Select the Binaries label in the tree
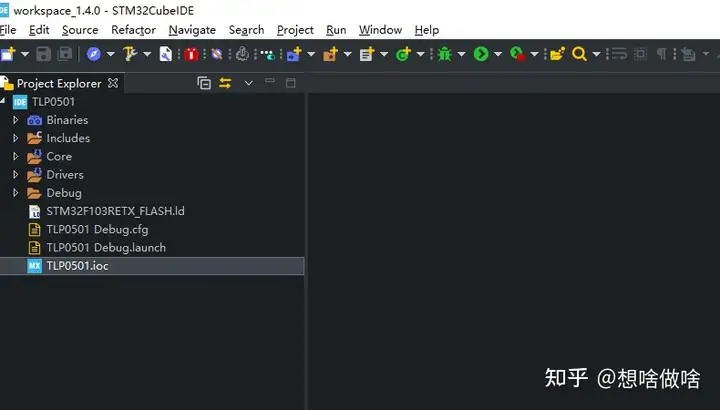 pos(67,120)
